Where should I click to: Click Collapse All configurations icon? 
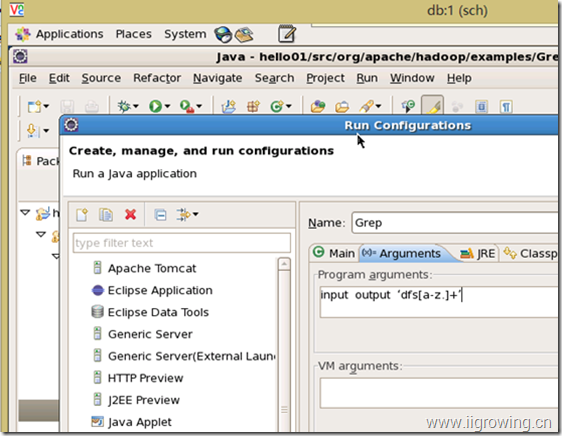coord(160,215)
